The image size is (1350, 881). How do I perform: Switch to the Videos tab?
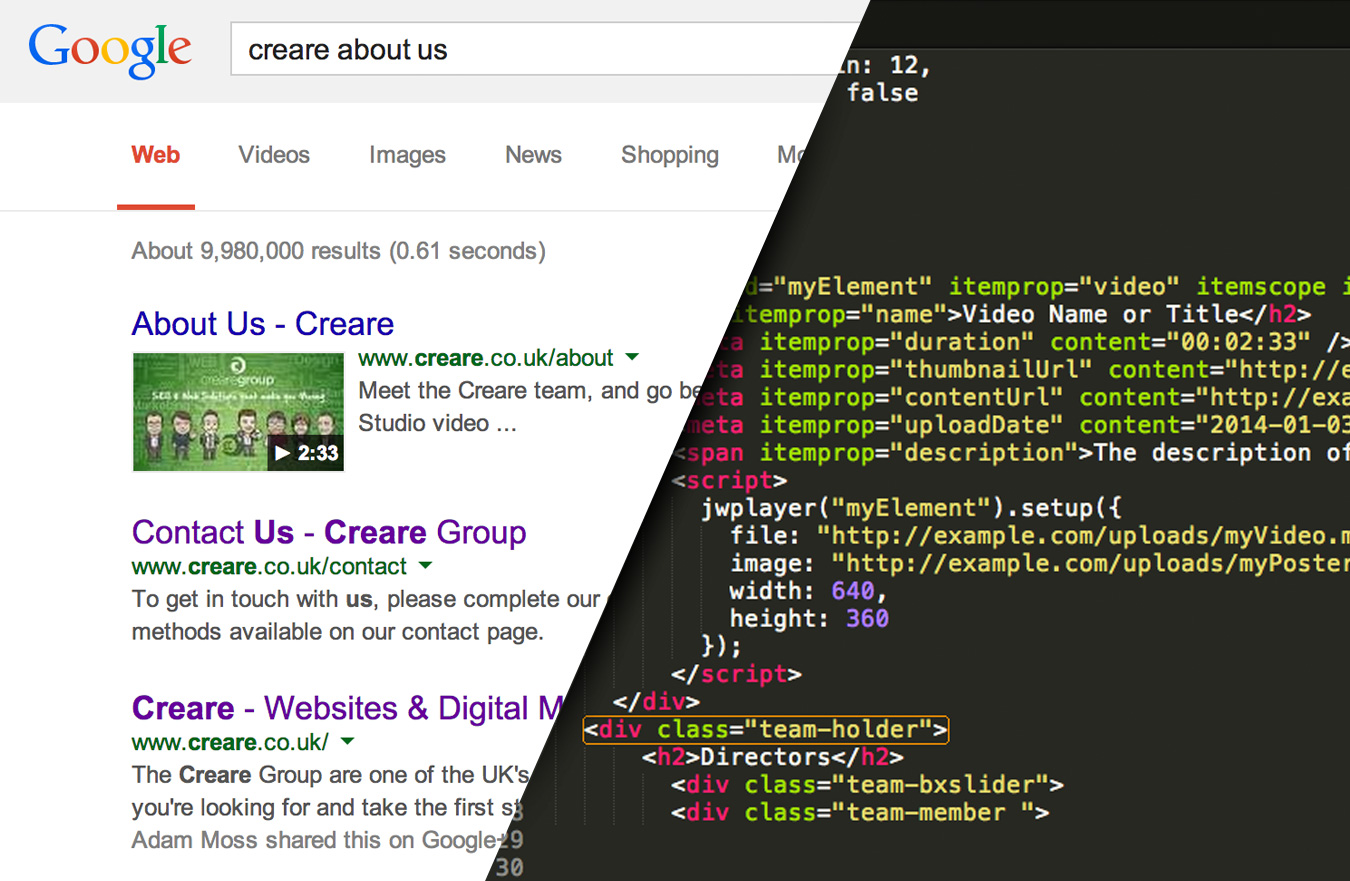click(x=274, y=155)
